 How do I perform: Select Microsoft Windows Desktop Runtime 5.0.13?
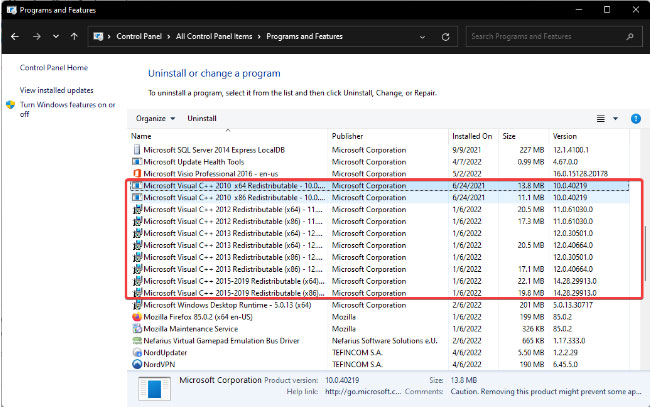(380, 305)
